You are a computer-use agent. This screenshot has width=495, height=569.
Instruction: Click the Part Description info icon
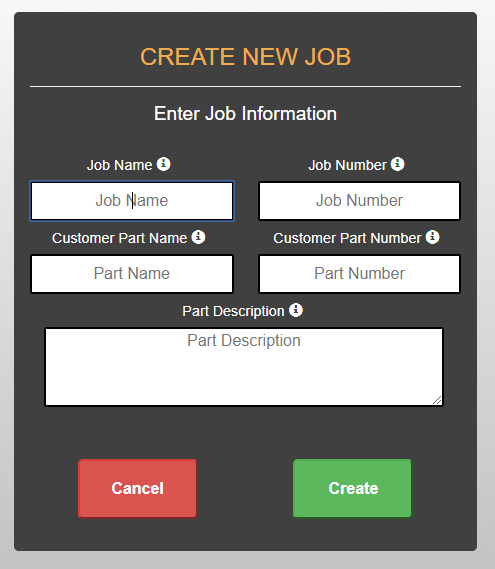click(x=296, y=310)
